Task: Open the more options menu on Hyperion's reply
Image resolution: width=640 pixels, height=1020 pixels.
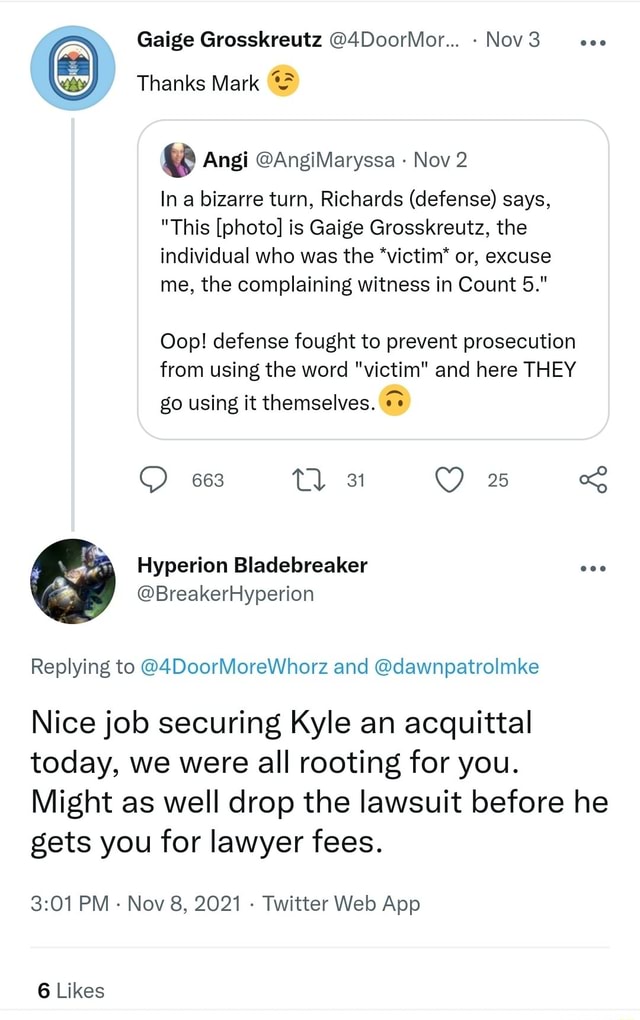Action: point(592,566)
